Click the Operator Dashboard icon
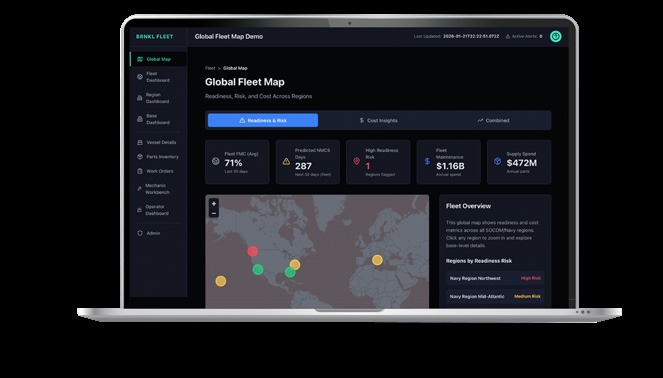 point(140,210)
